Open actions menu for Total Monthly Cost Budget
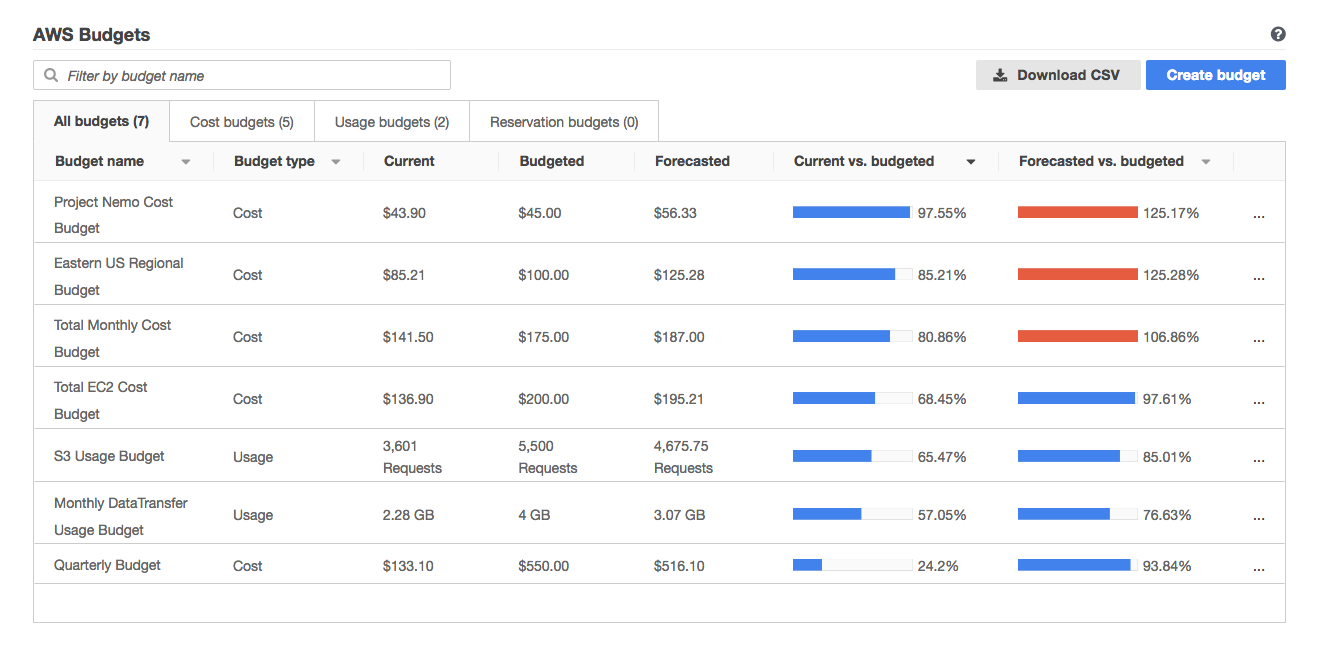 (1258, 338)
